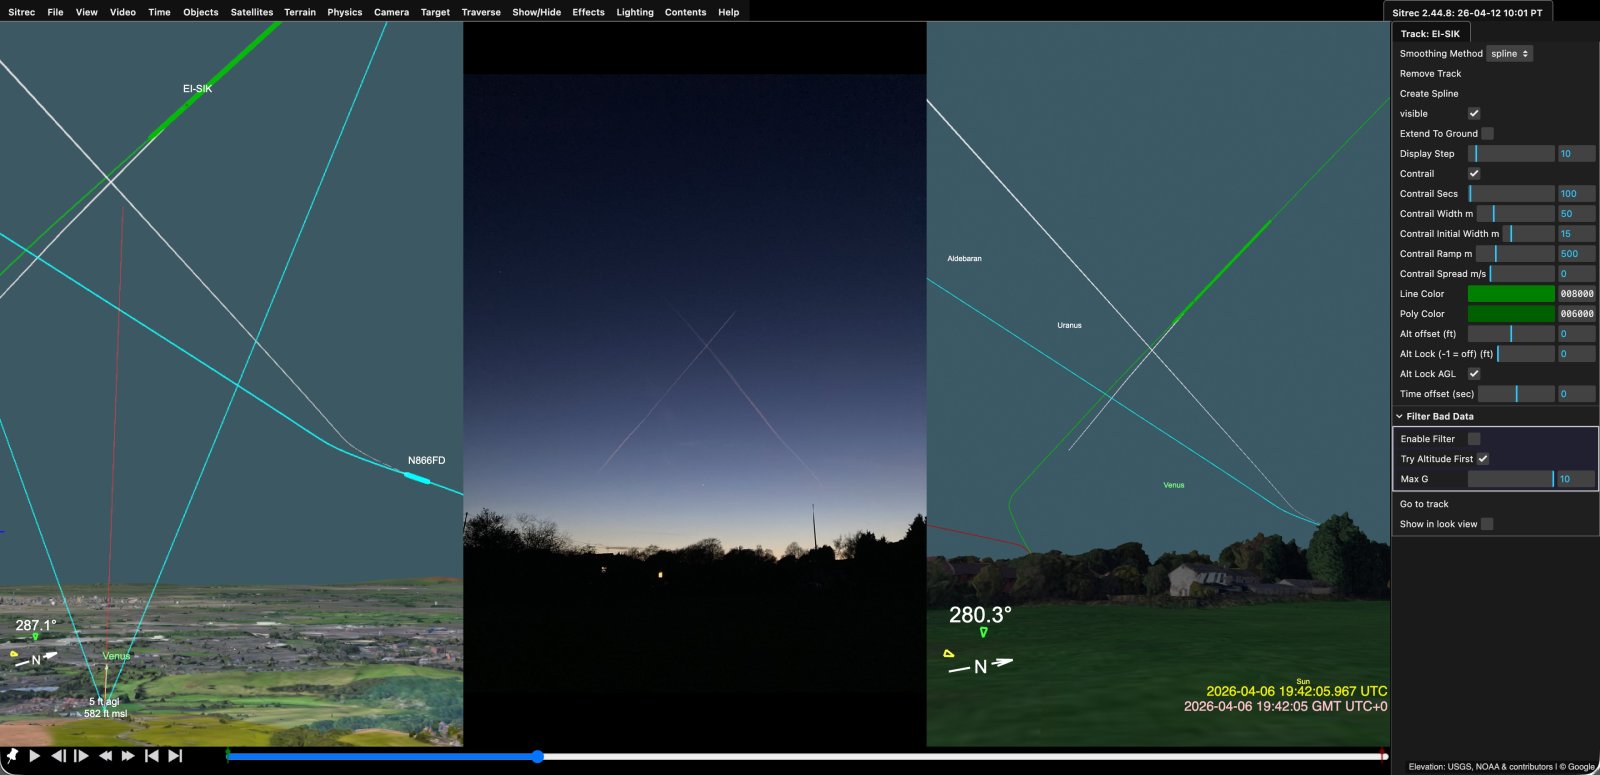Open the Show/Hide menu
Viewport: 1600px width, 775px height.
(536, 12)
